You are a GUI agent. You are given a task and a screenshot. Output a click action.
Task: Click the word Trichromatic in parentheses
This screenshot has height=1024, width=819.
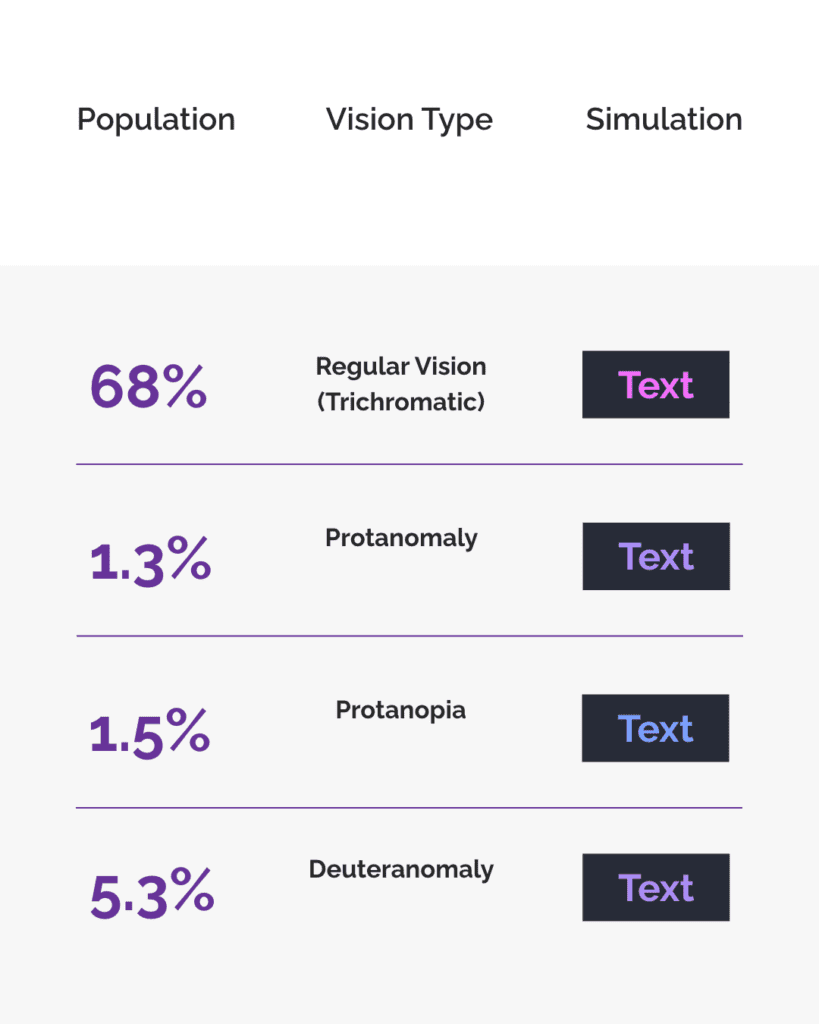point(401,402)
